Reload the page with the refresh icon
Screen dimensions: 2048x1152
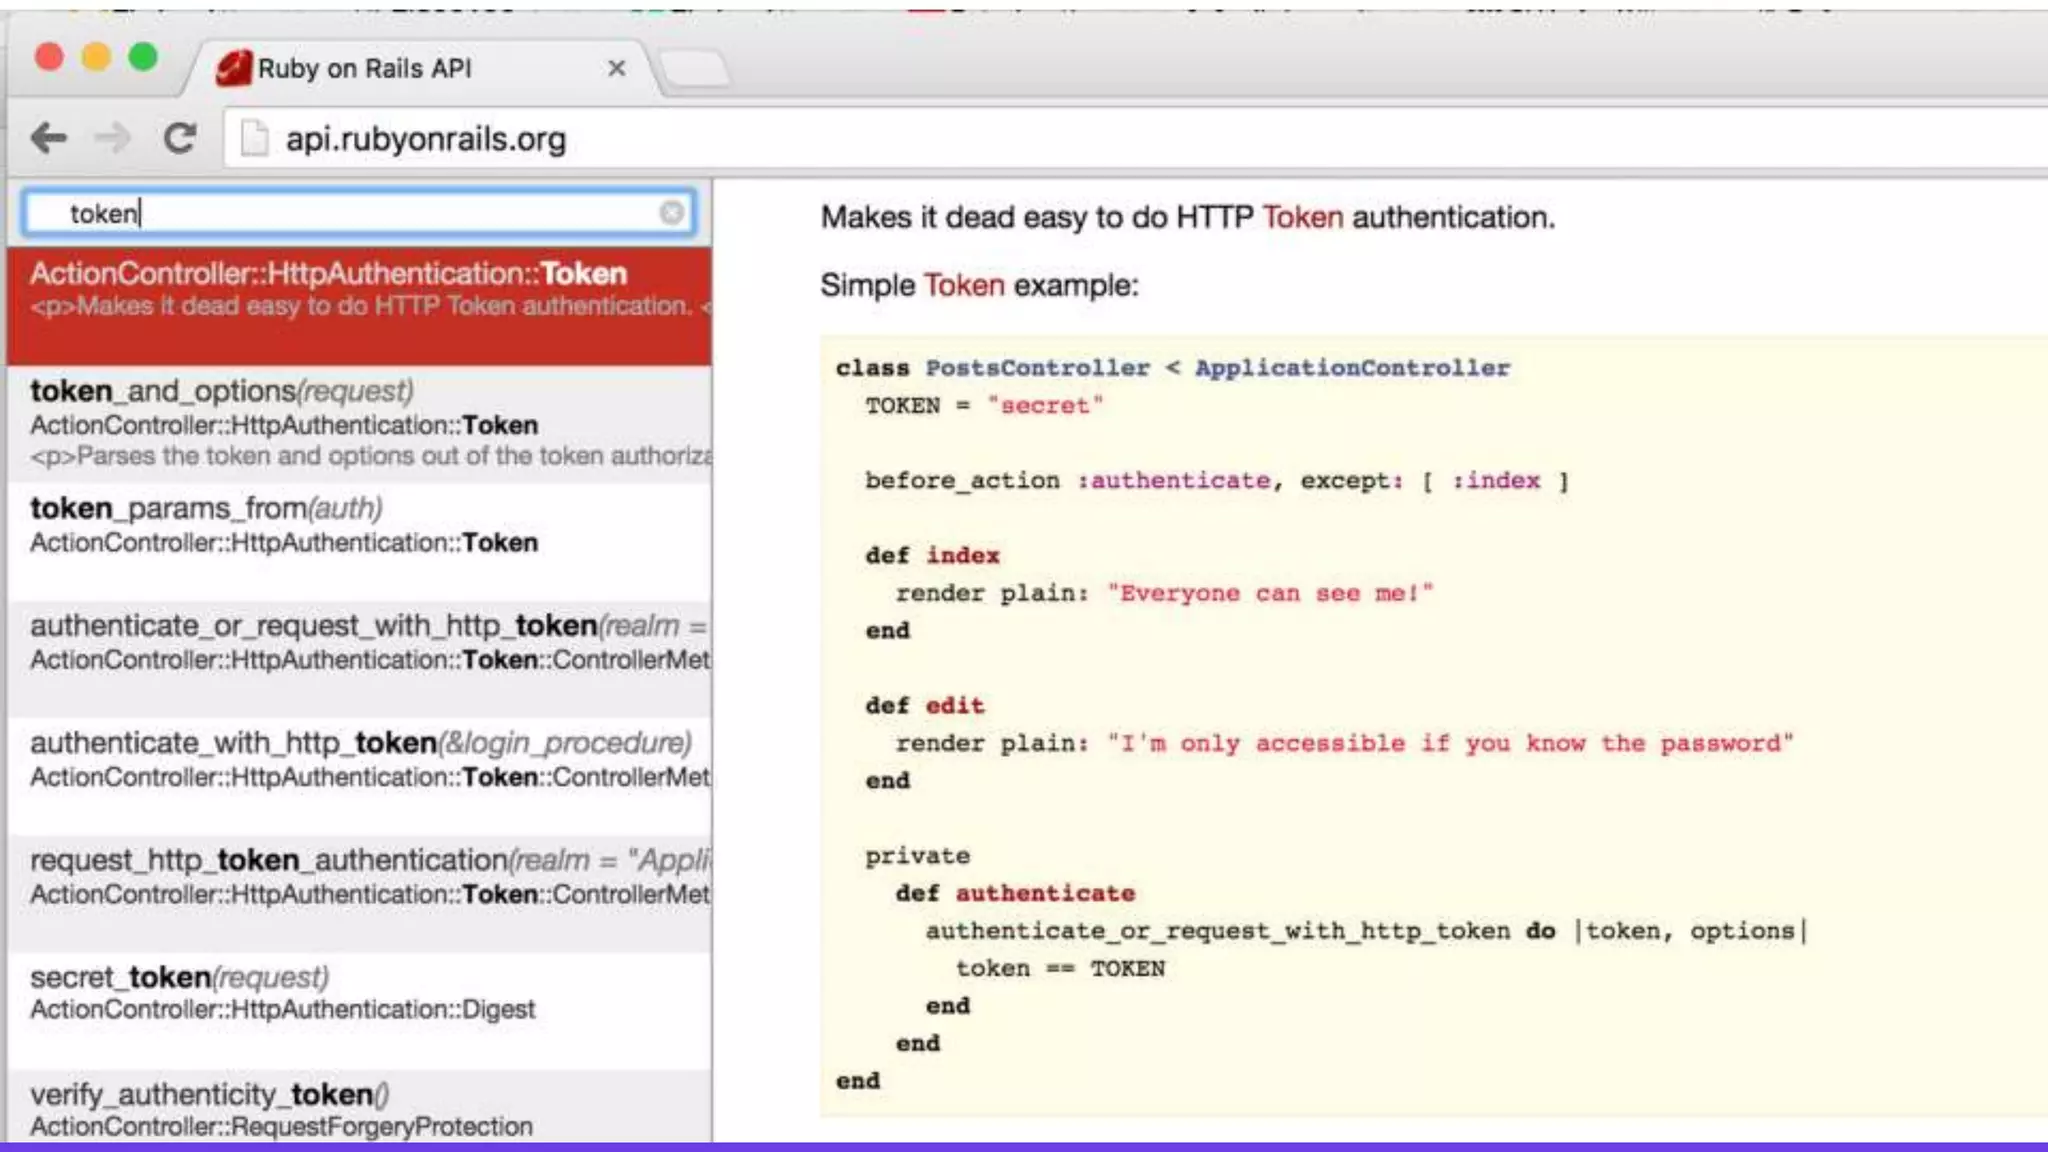pyautogui.click(x=180, y=138)
